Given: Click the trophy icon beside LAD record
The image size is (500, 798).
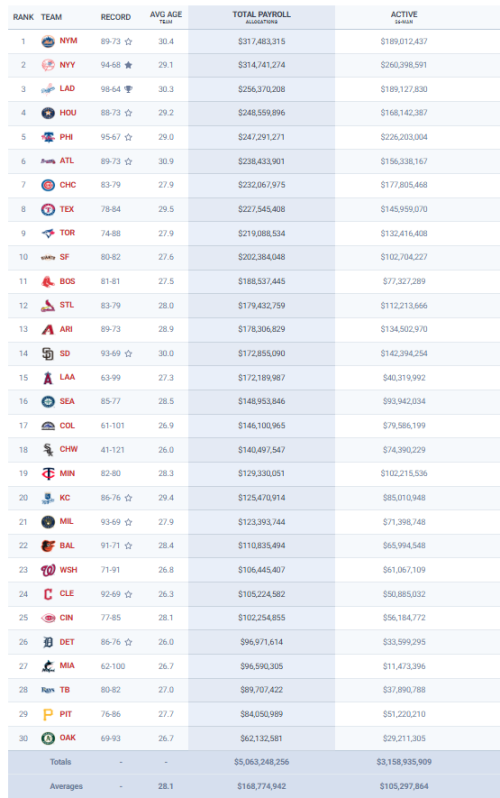Looking at the screenshot, I should click(x=128, y=89).
